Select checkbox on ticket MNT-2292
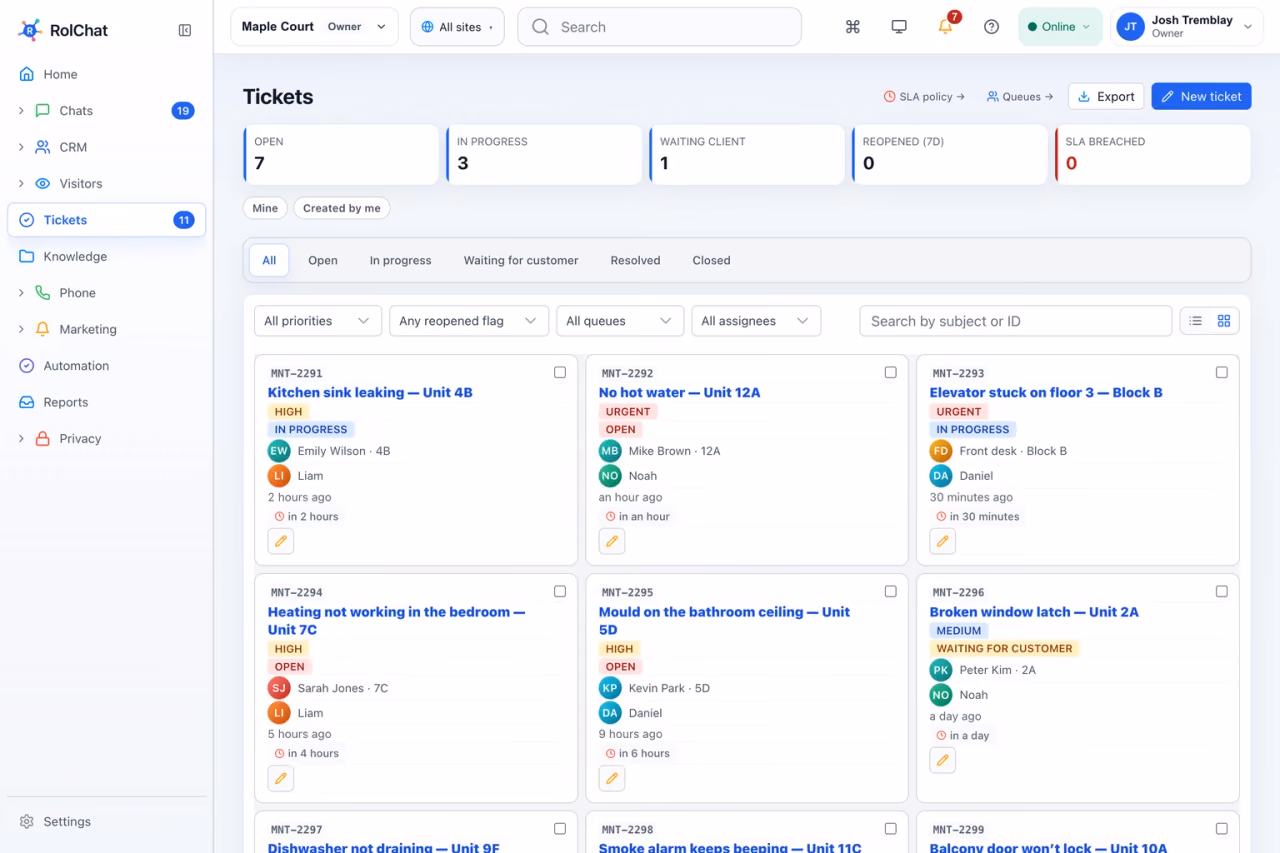1280x853 pixels. (891, 372)
